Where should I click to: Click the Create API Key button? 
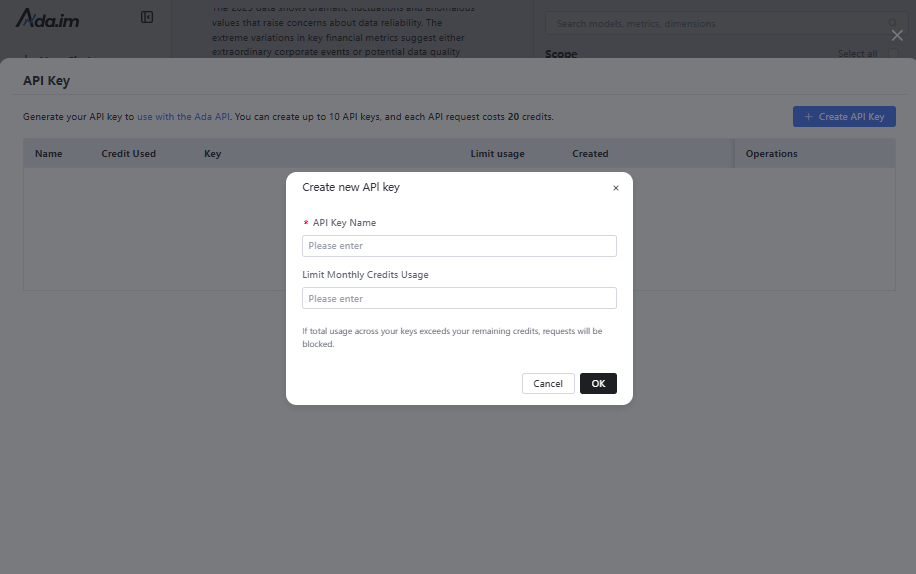click(x=844, y=117)
